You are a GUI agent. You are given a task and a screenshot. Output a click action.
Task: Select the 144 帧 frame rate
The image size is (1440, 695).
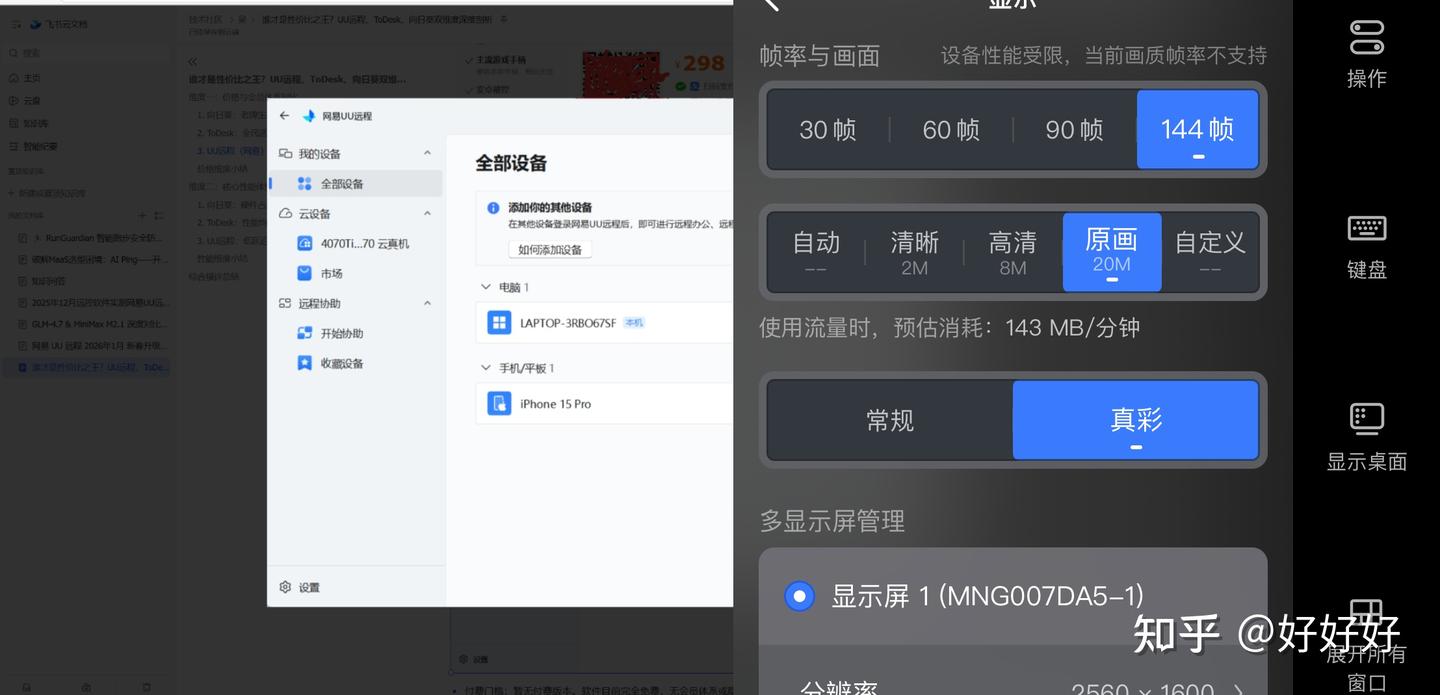click(x=1197, y=130)
